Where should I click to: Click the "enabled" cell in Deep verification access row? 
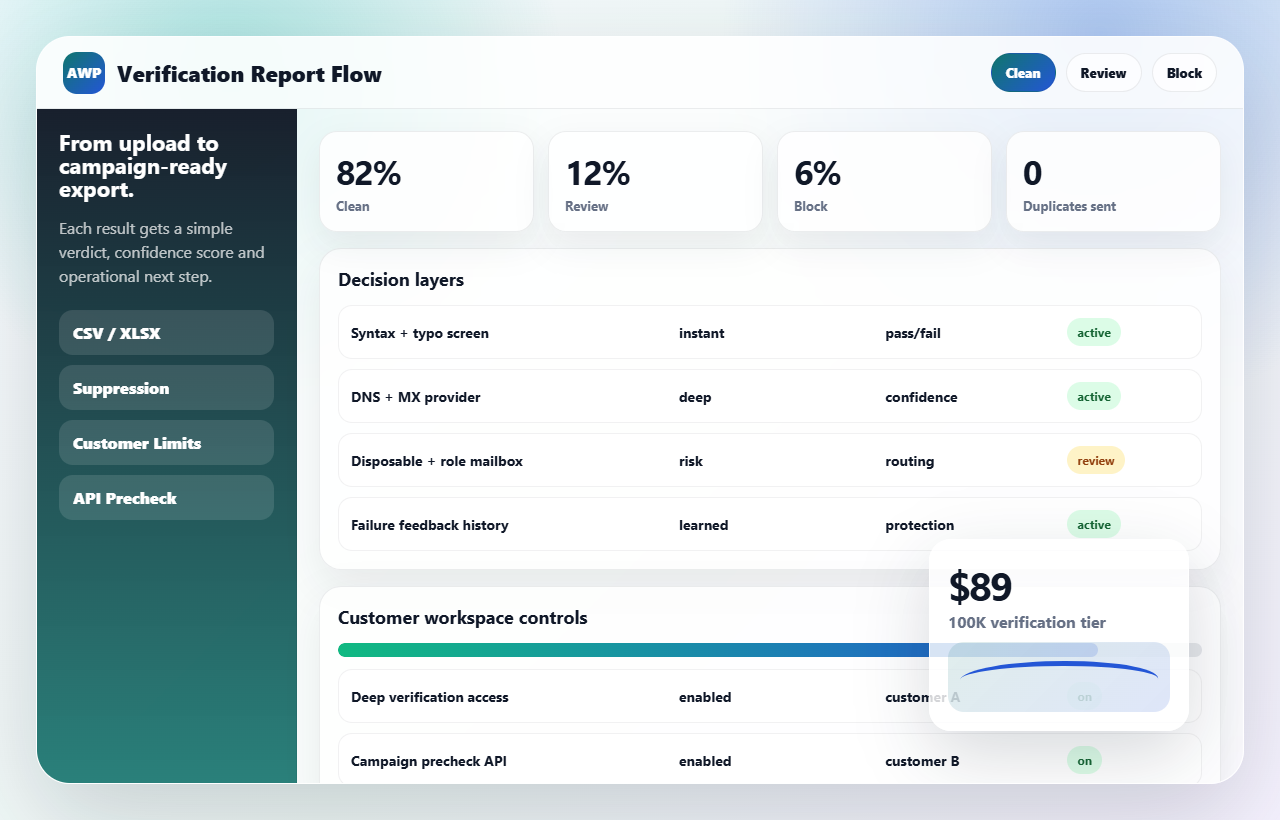click(705, 697)
